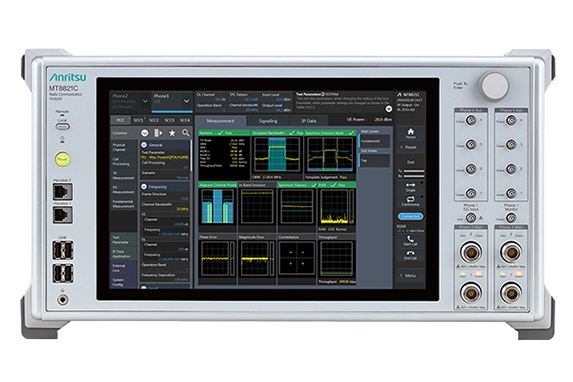Viewport: 573px width, 382px height.
Task: Start Continuous measurement mode
Action: tap(410, 201)
